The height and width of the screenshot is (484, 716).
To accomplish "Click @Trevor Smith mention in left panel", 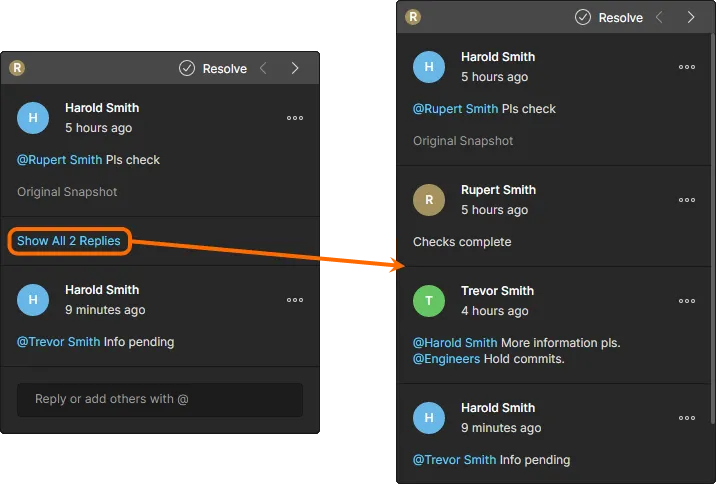I will tap(58, 342).
